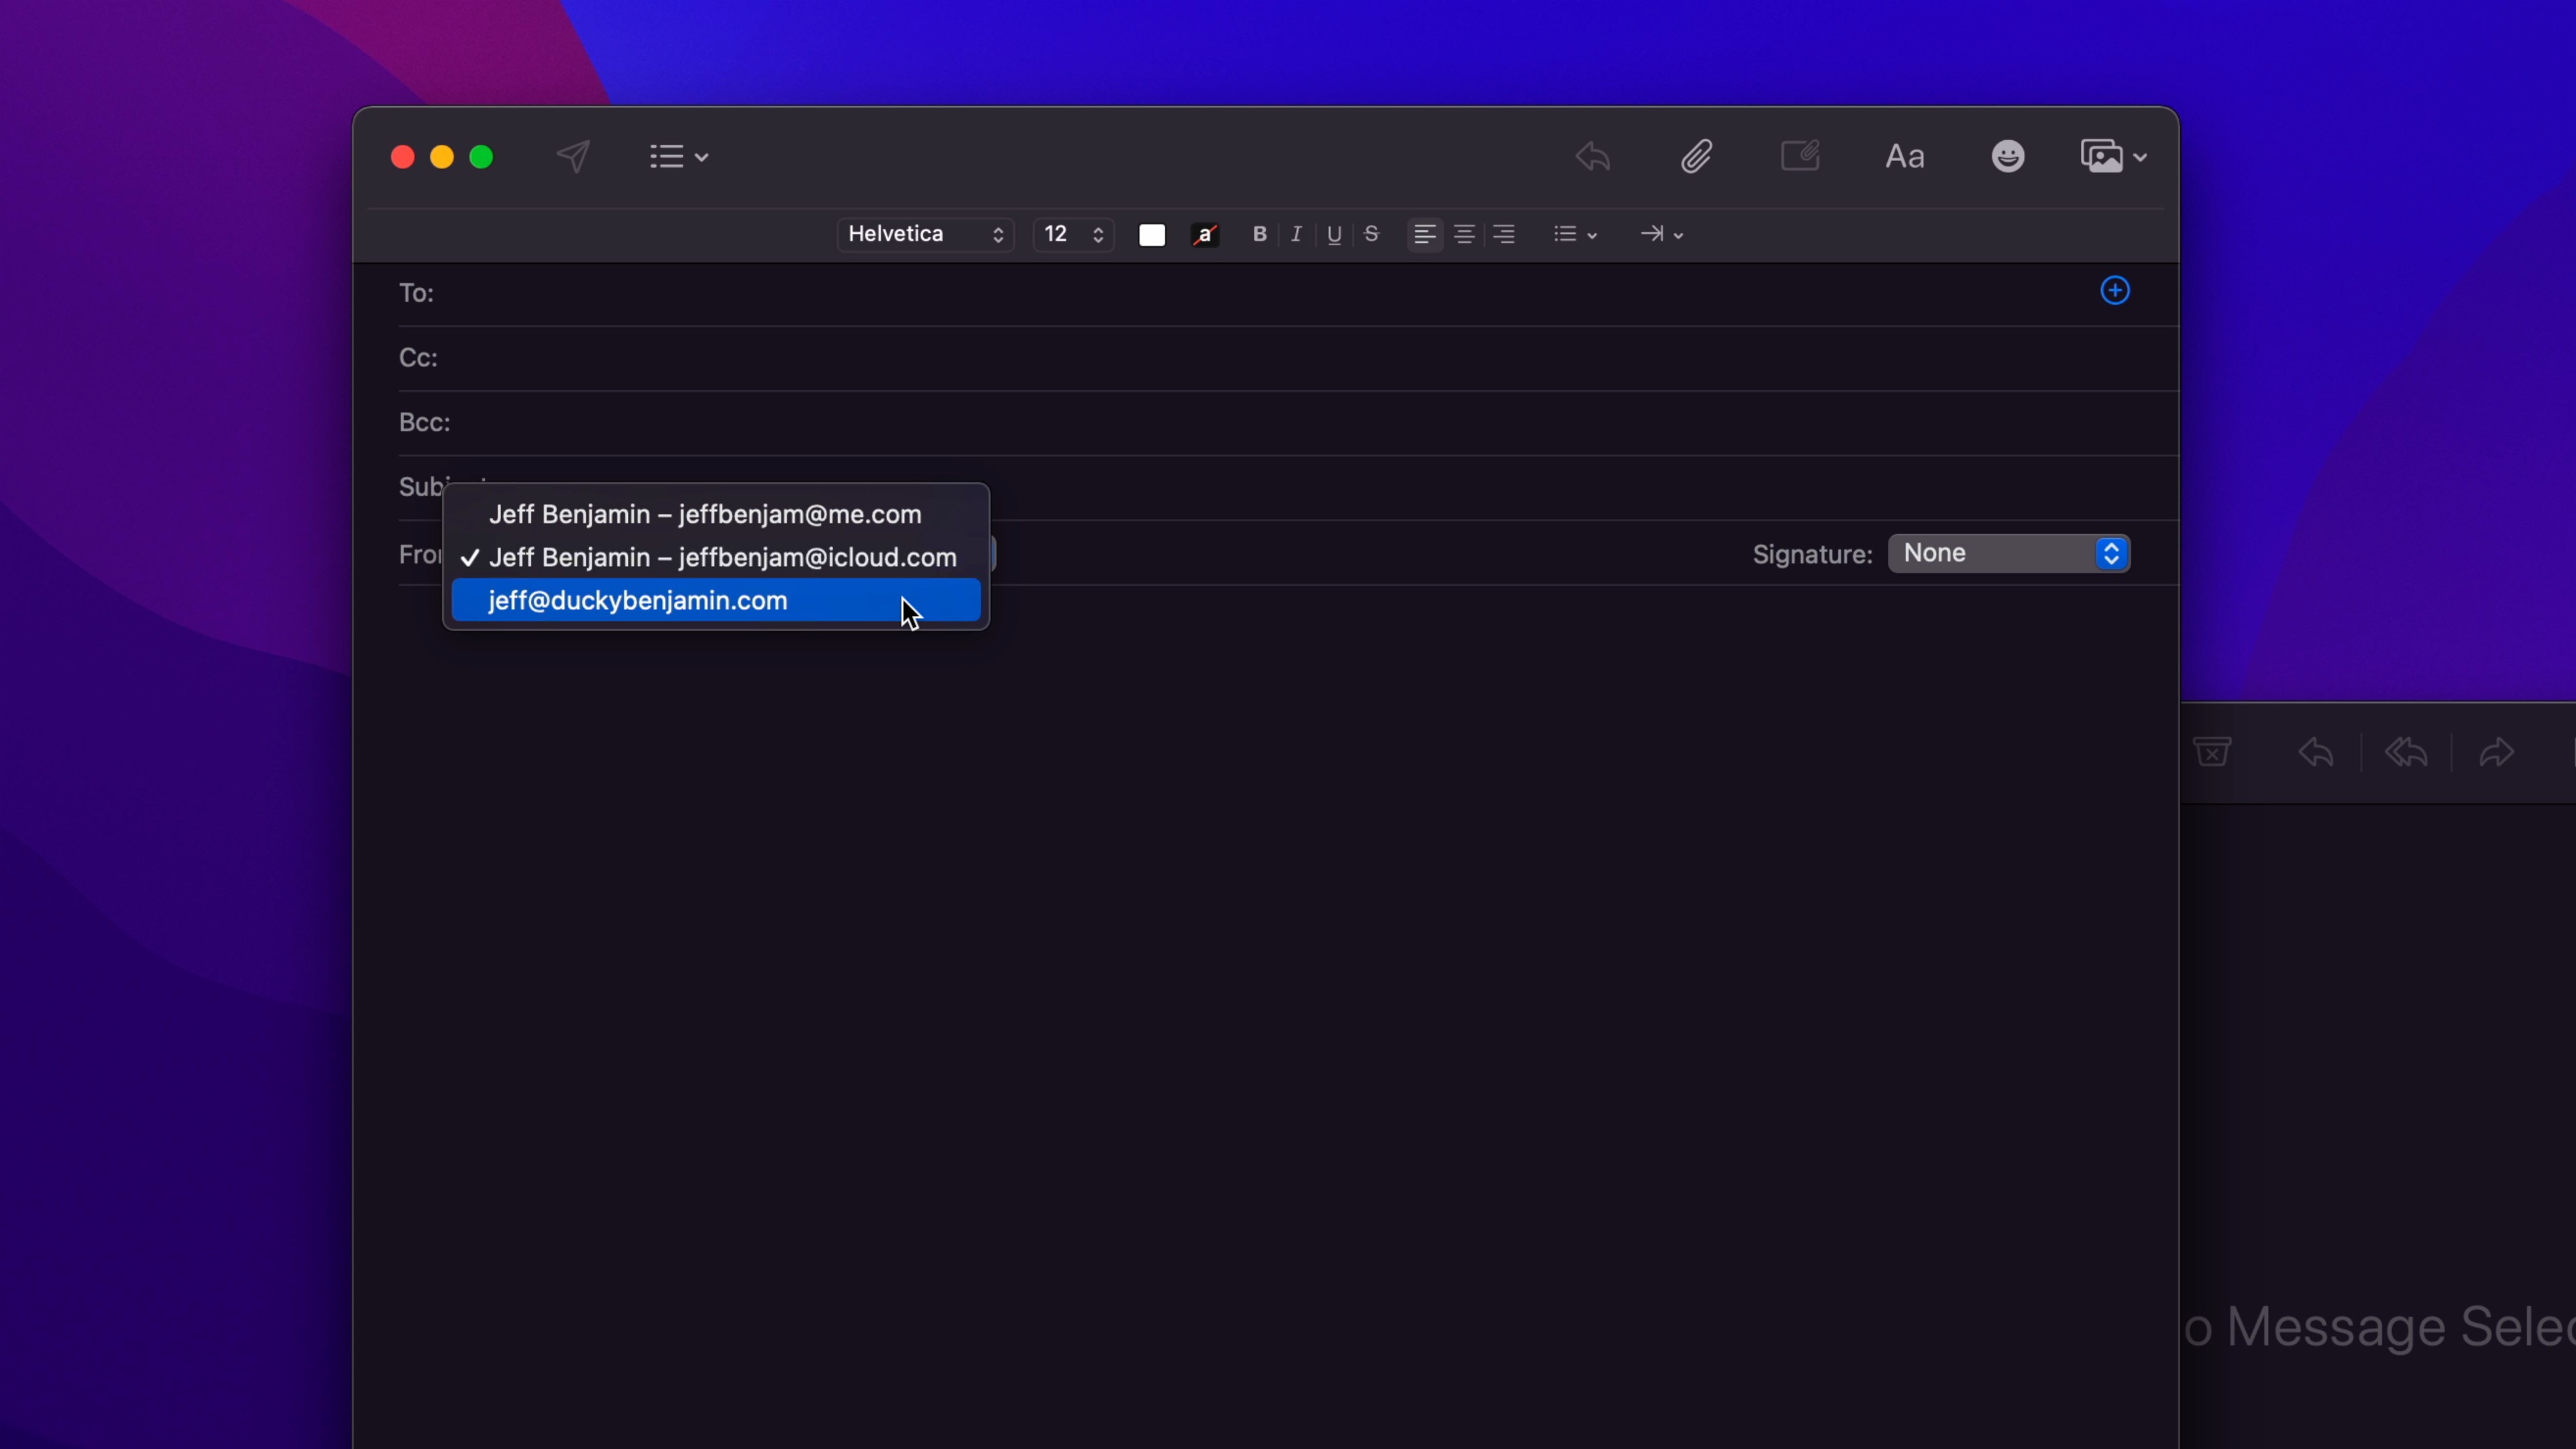Select jeff@duckybenjamin.com sender address
This screenshot has width=2576, height=1449.
coord(638,601)
